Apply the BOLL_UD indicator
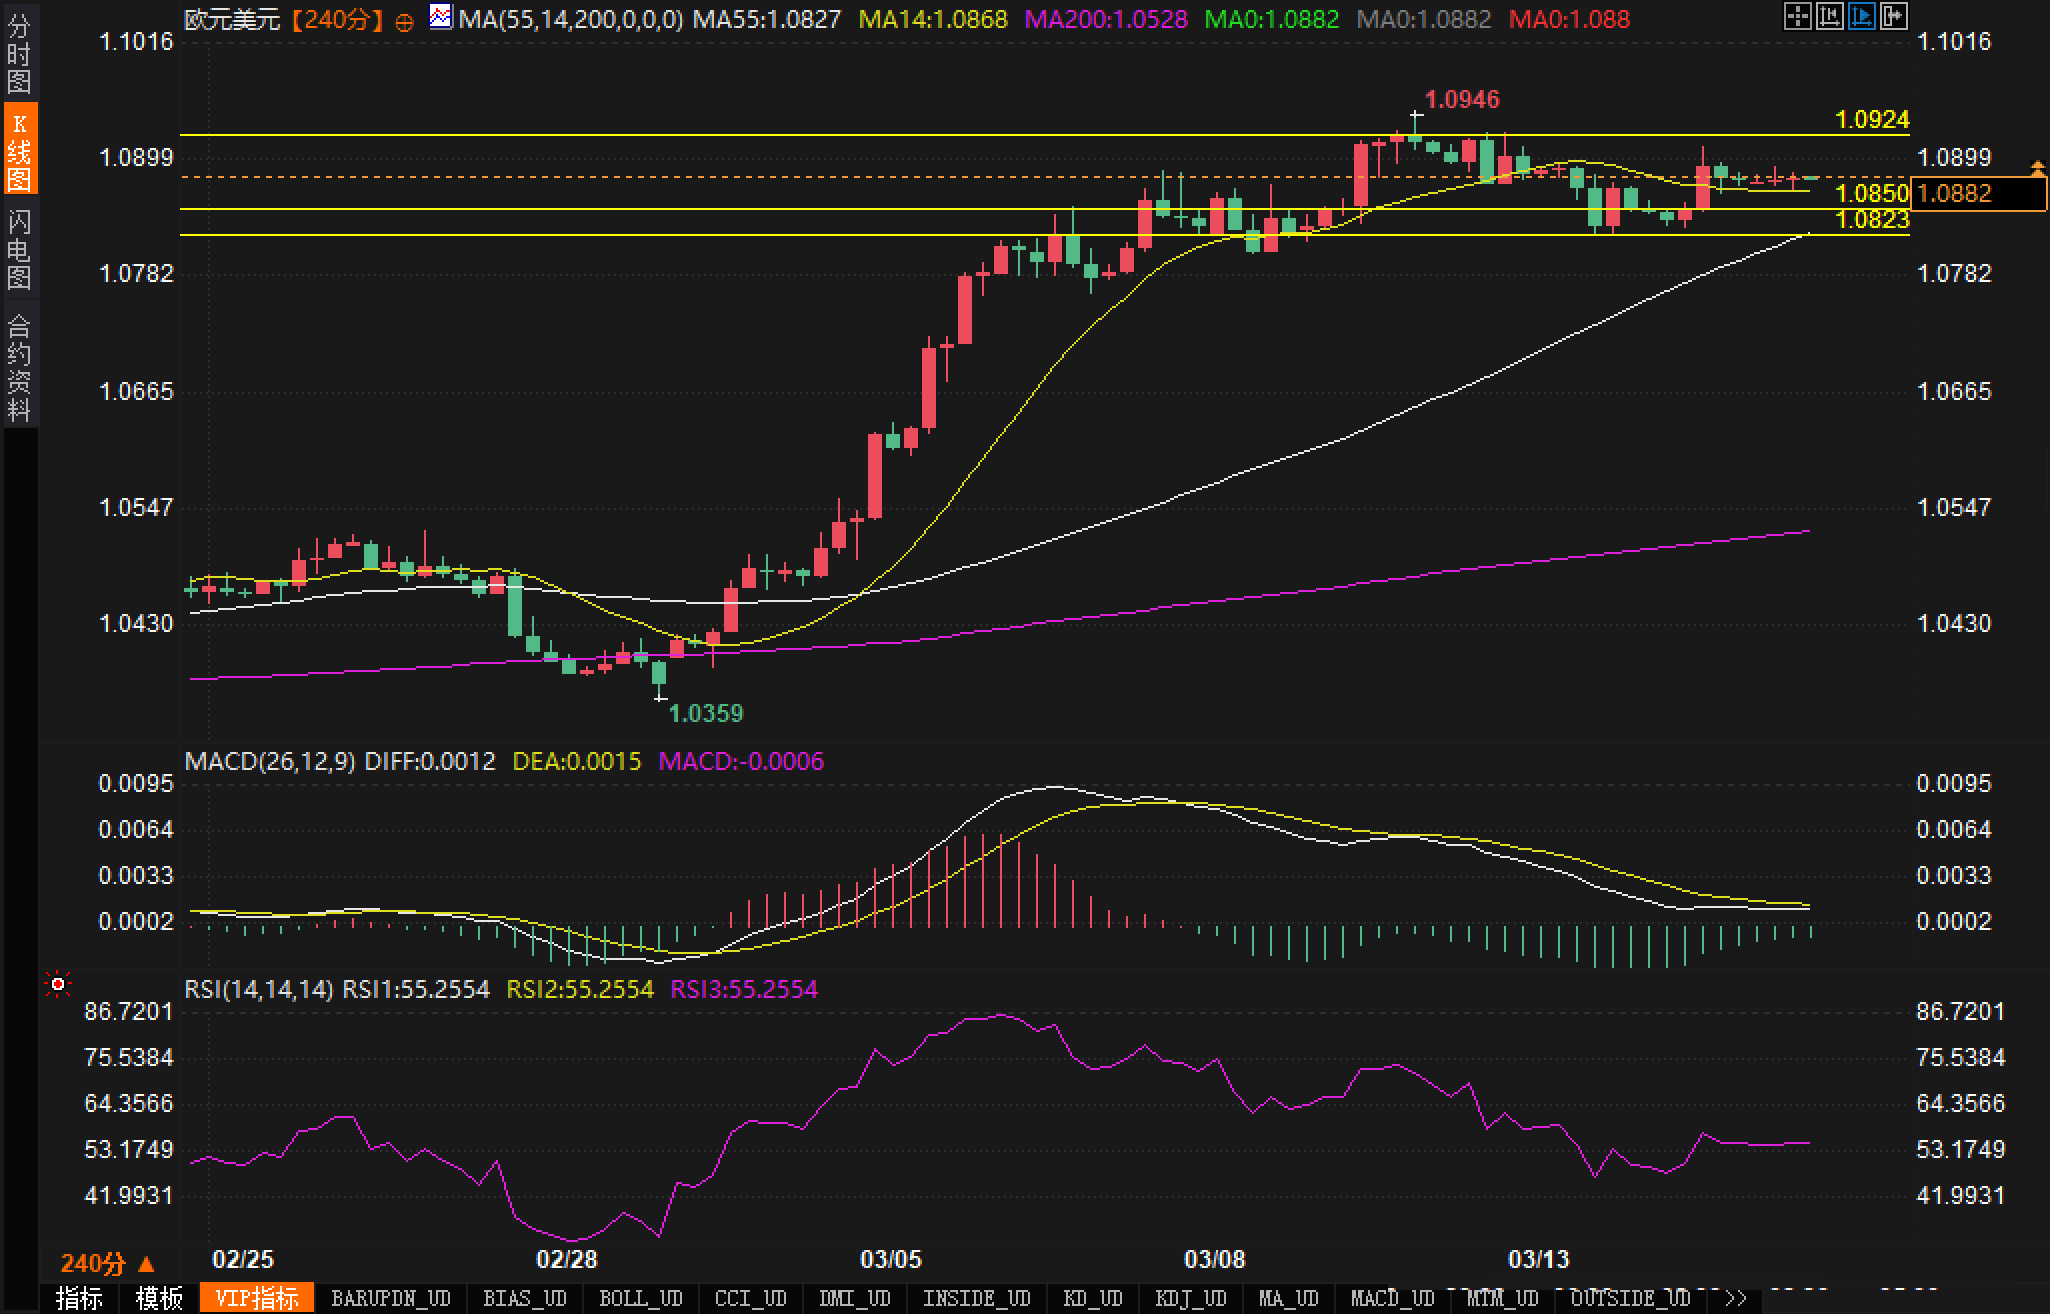The width and height of the screenshot is (2050, 1314). click(641, 1298)
